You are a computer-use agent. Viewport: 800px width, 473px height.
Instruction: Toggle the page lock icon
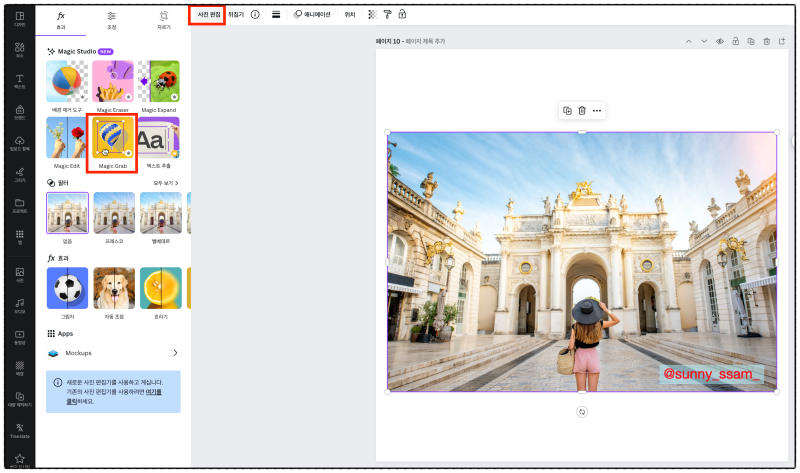[735, 41]
